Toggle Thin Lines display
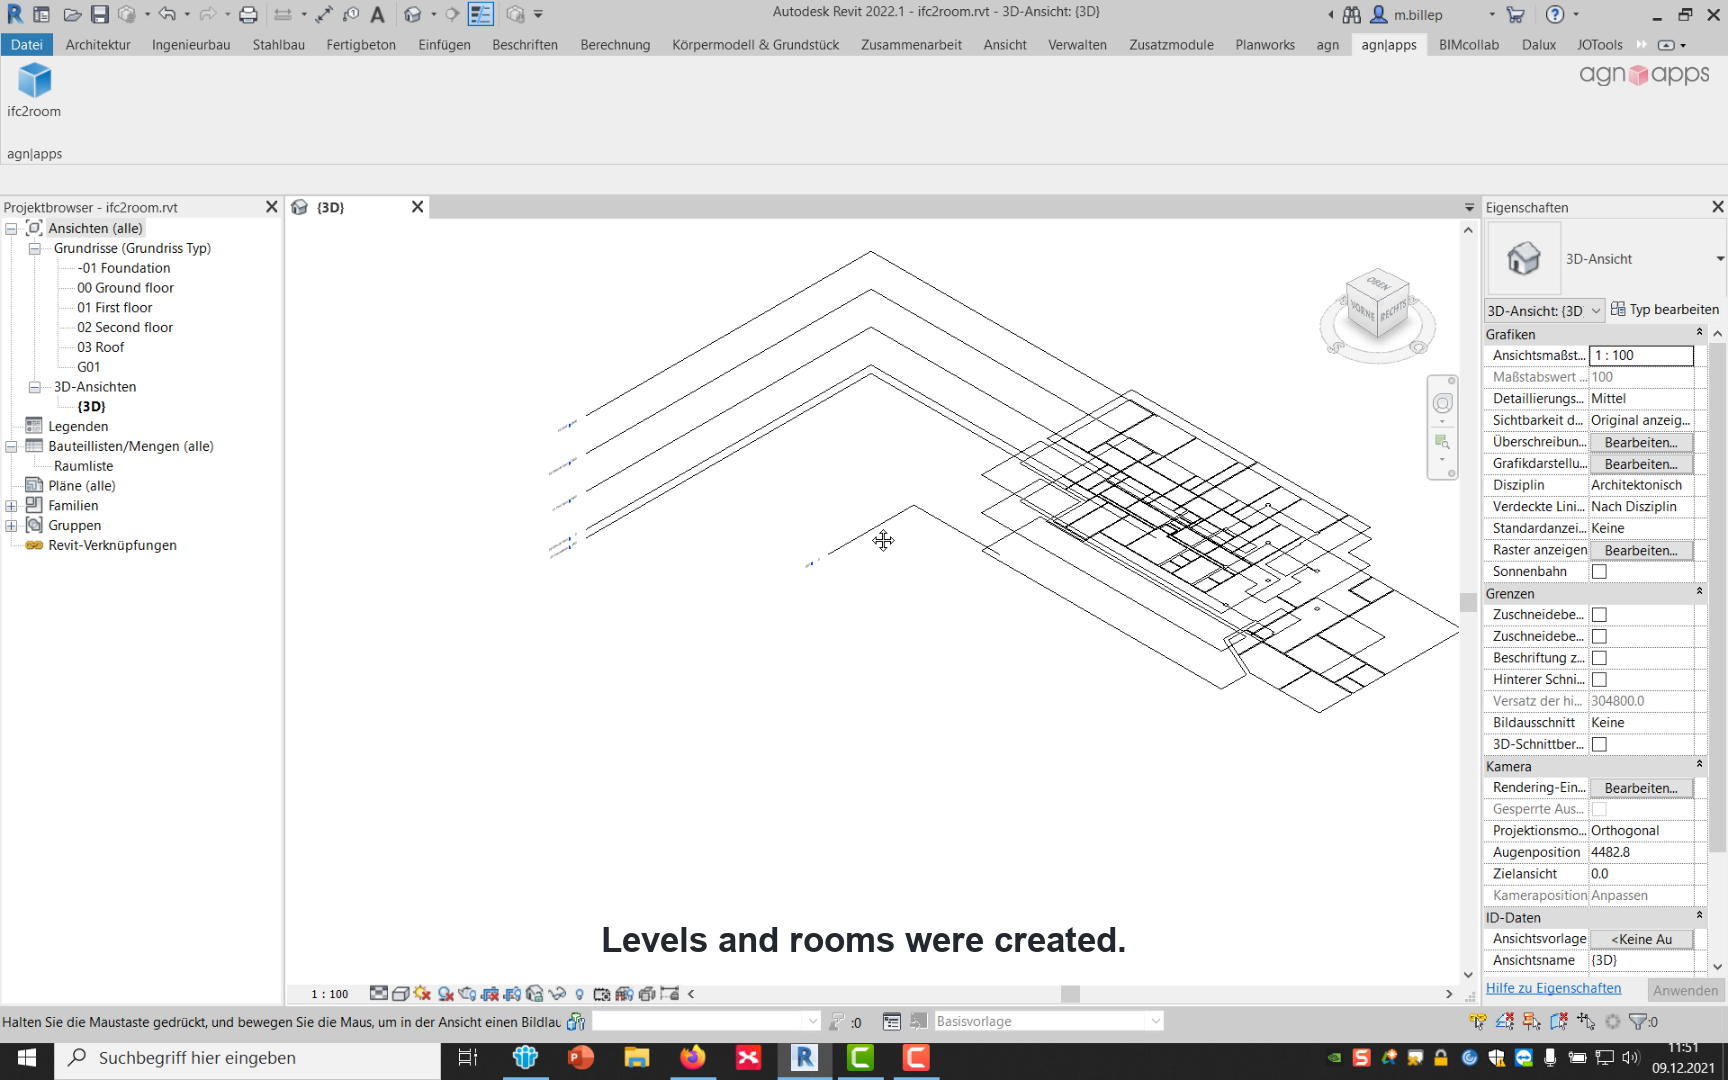This screenshot has width=1728, height=1080. point(481,15)
